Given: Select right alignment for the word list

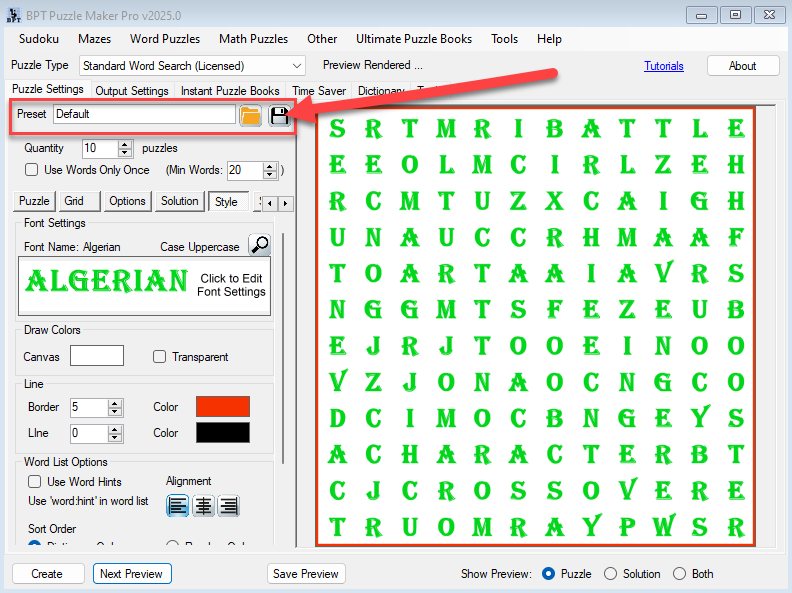Looking at the screenshot, I should [x=229, y=506].
